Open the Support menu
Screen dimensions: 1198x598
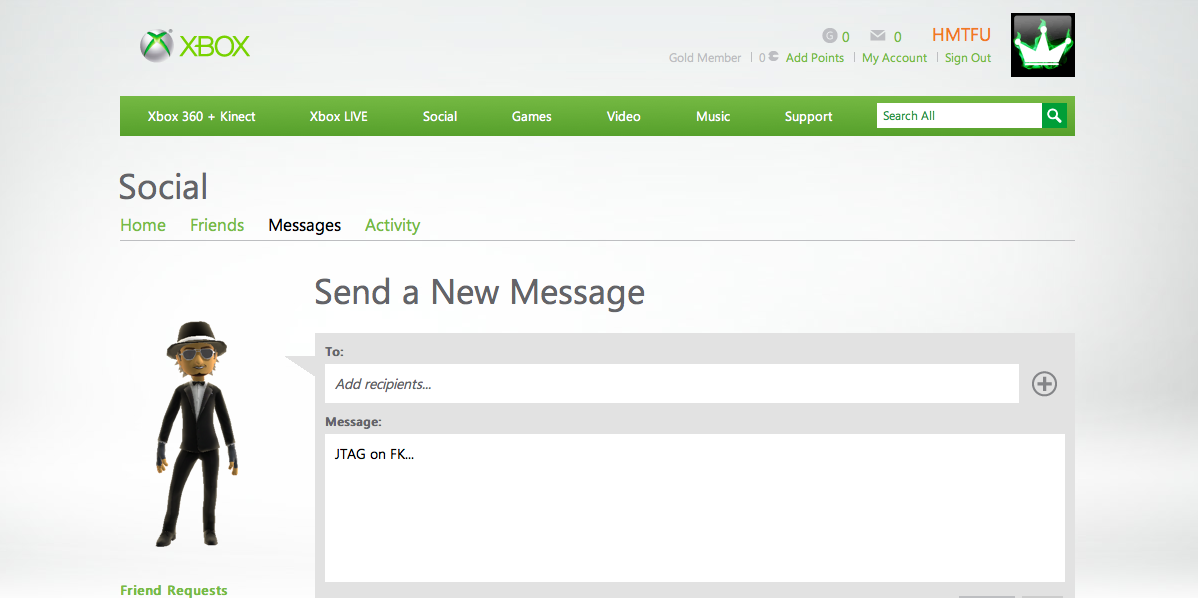(808, 116)
